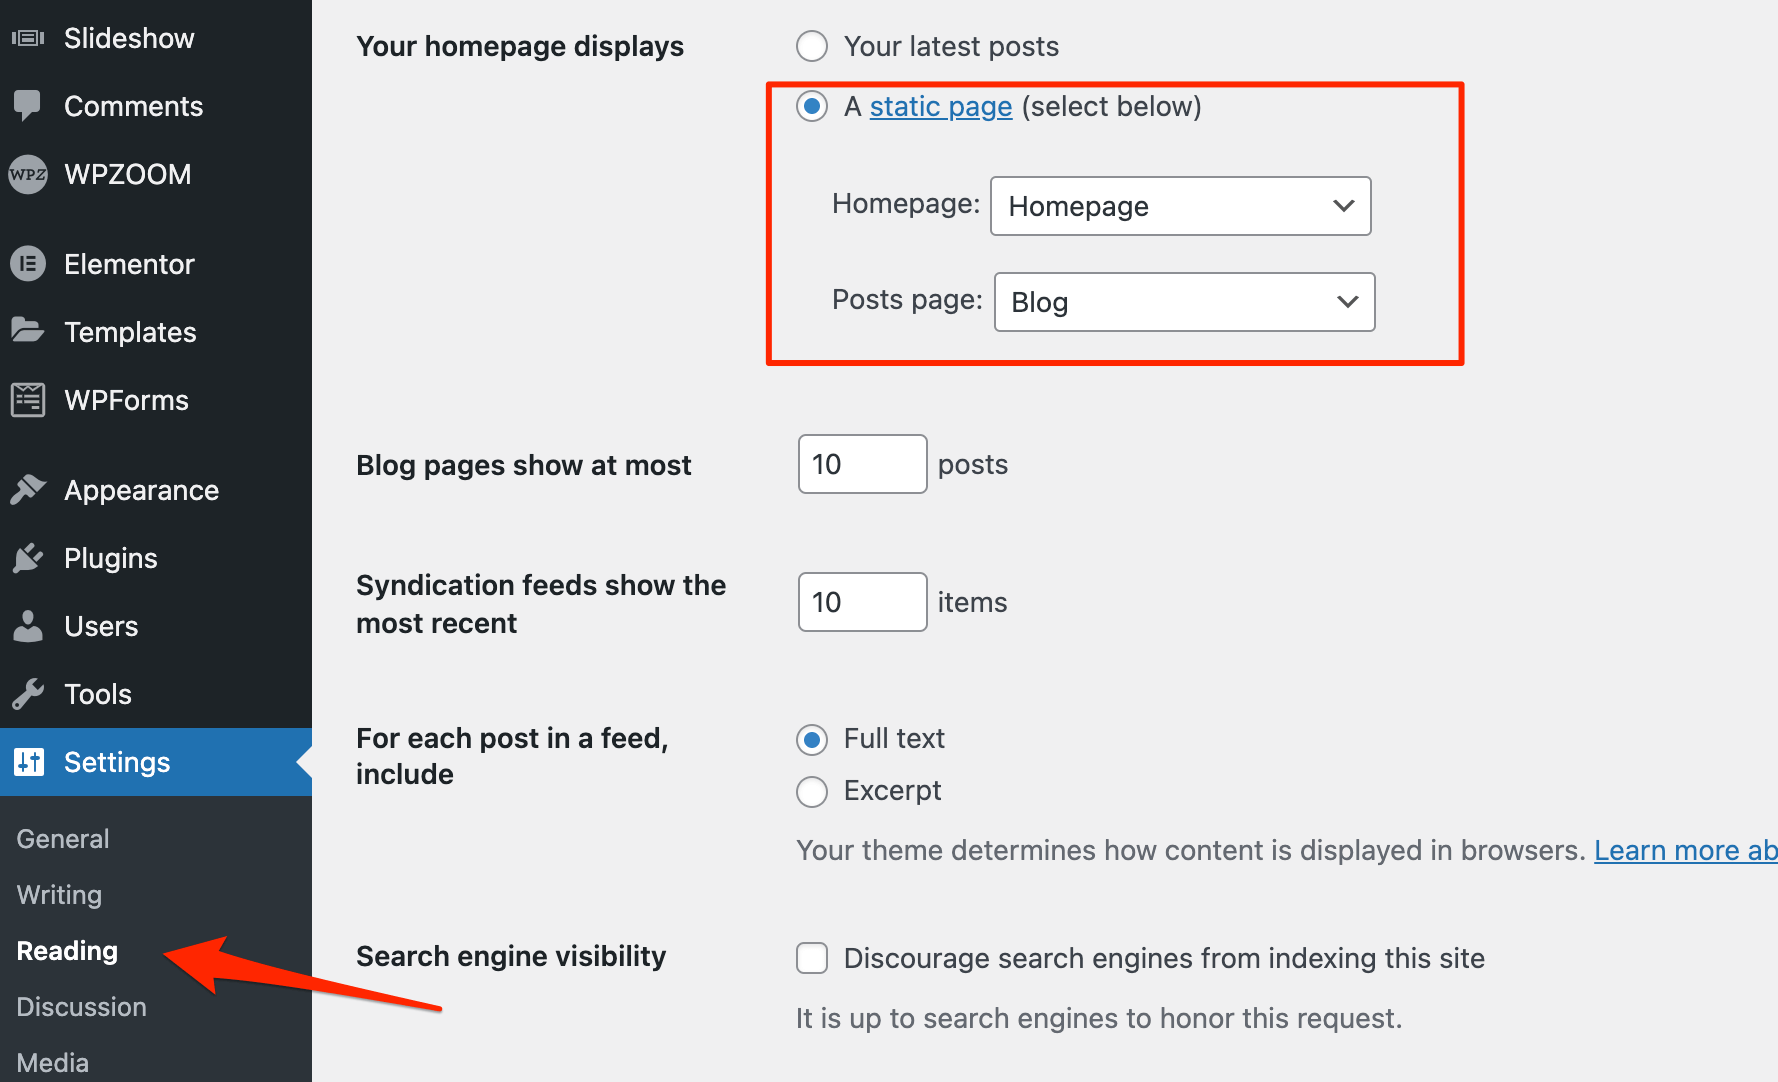Go to Discussion settings submenu
The image size is (1778, 1082).
[x=81, y=1007]
